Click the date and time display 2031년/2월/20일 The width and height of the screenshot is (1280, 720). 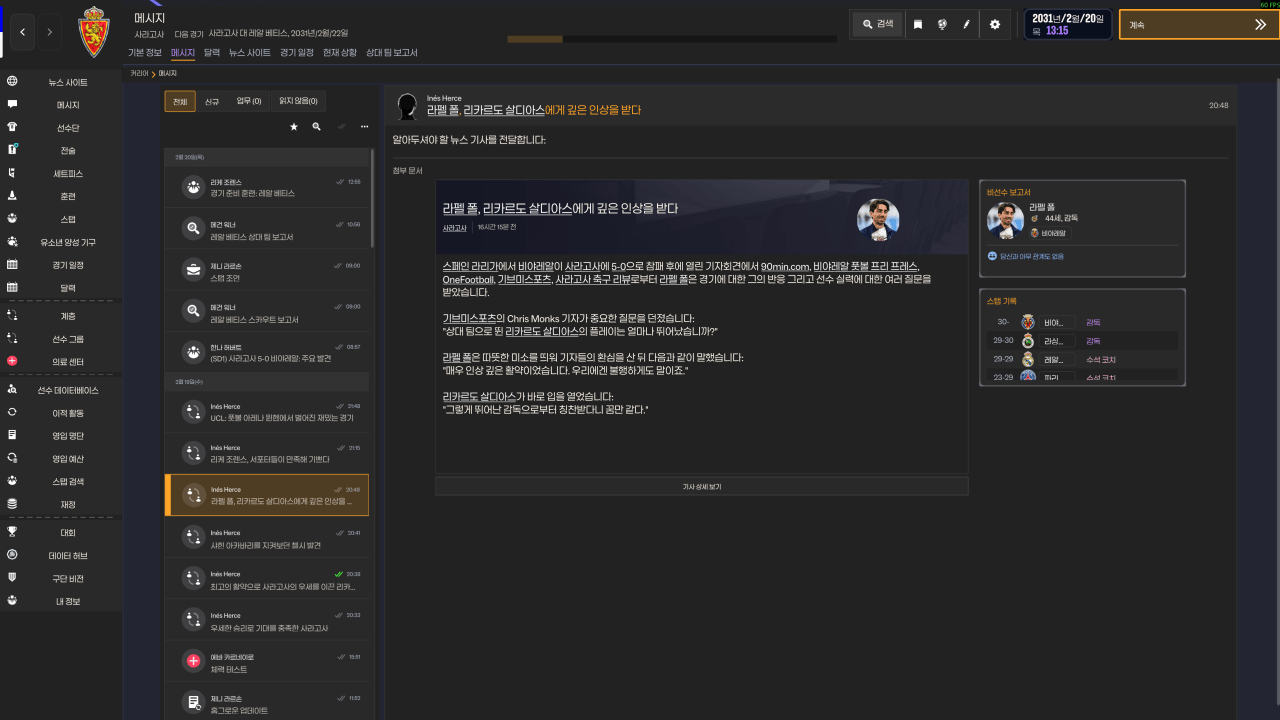click(1068, 24)
